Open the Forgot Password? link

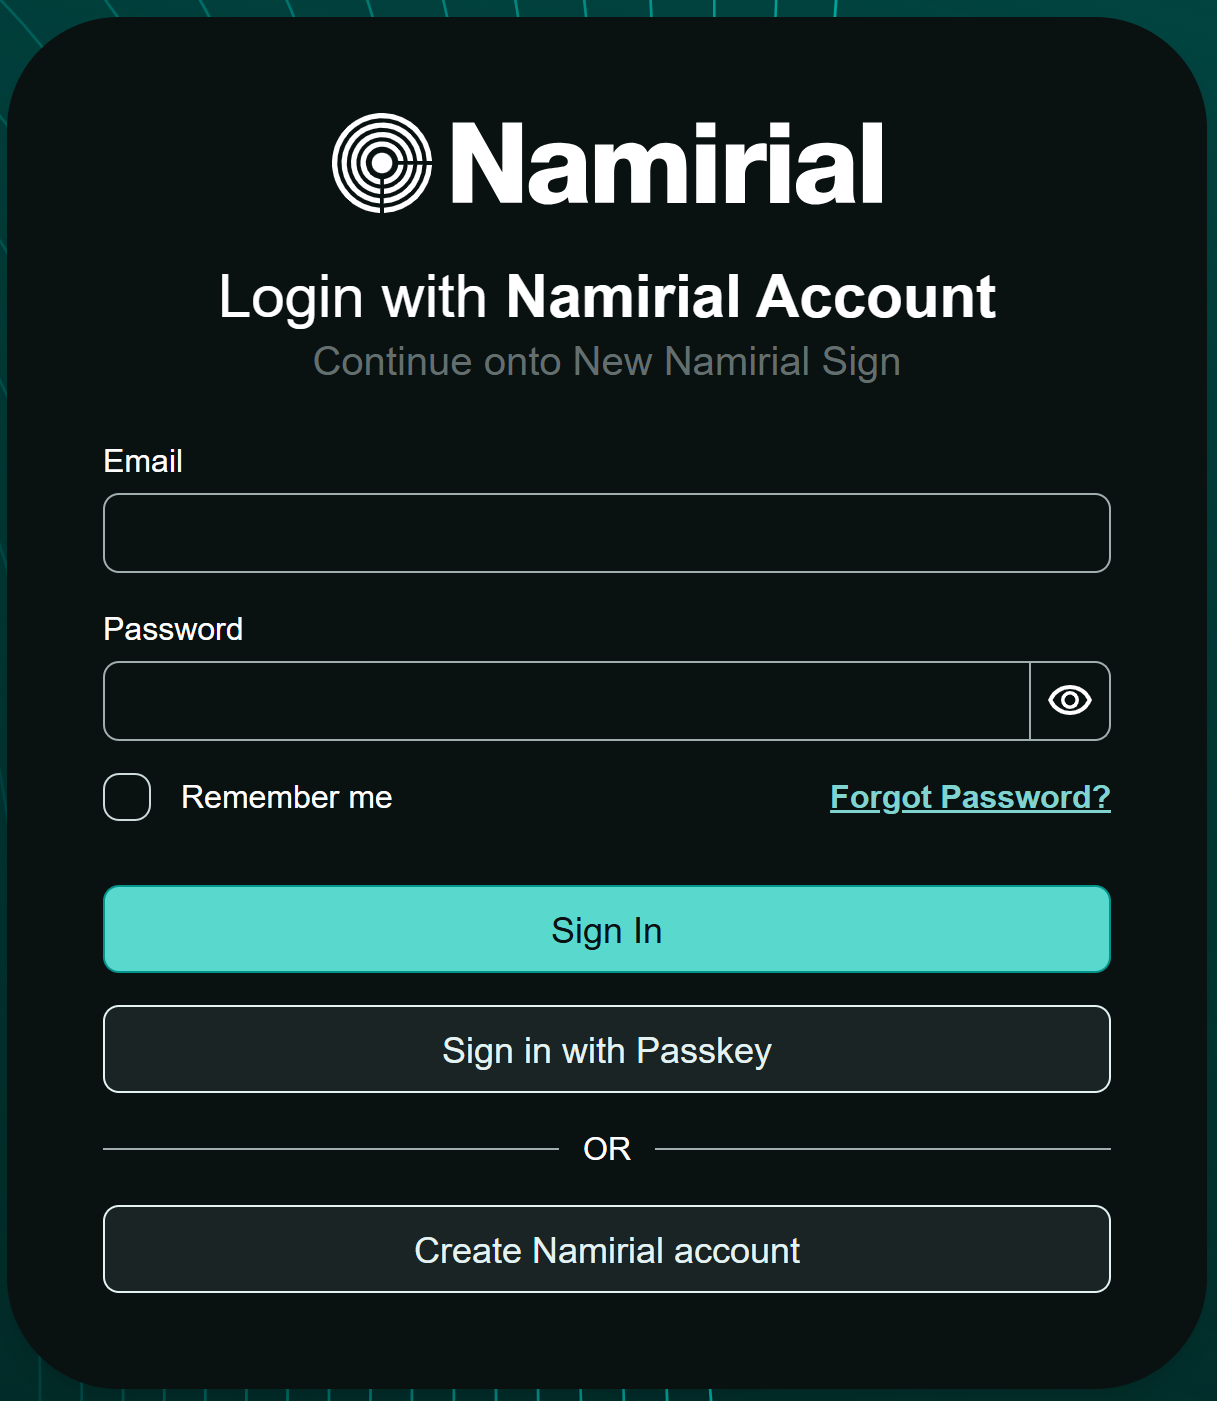pyautogui.click(x=970, y=797)
